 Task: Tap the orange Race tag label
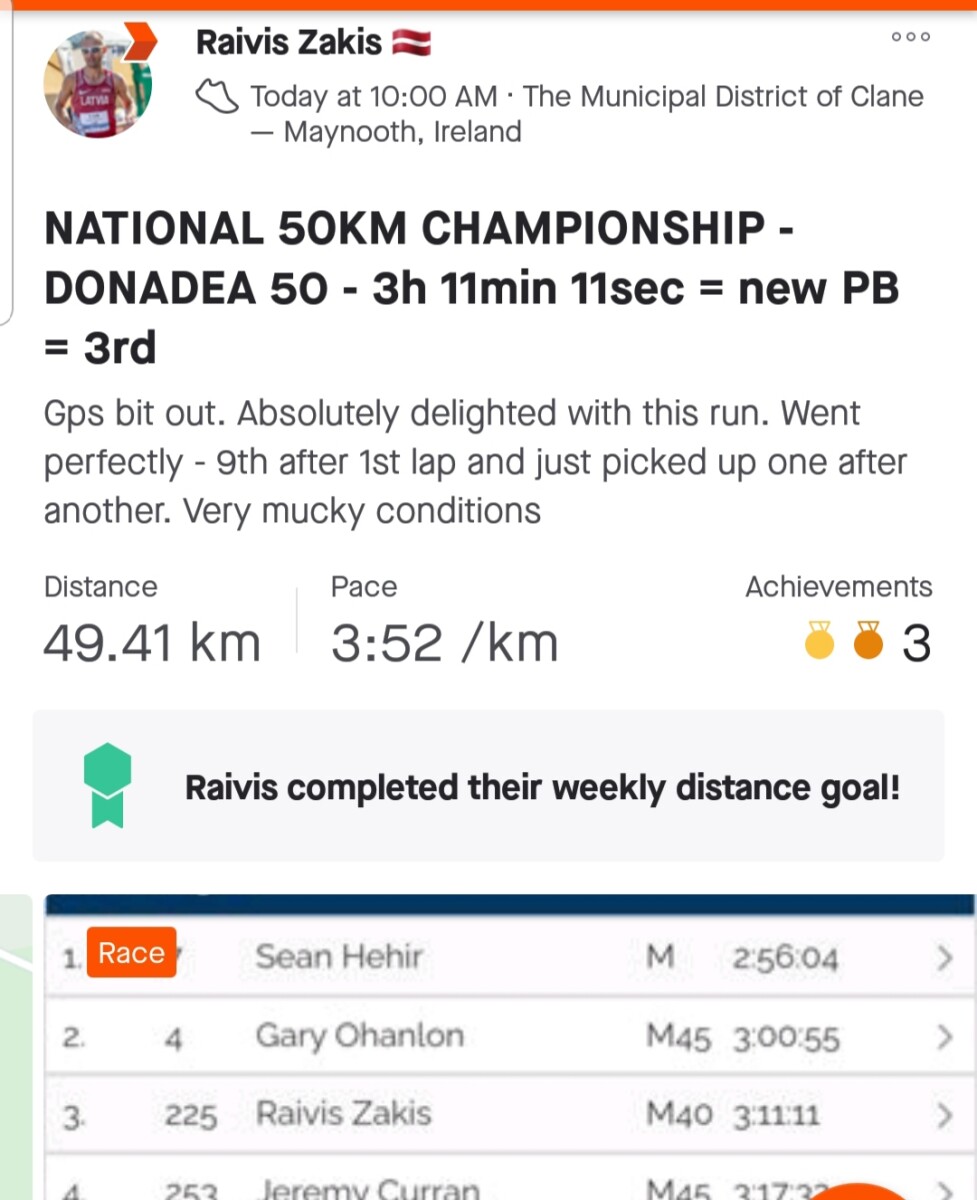tap(131, 952)
